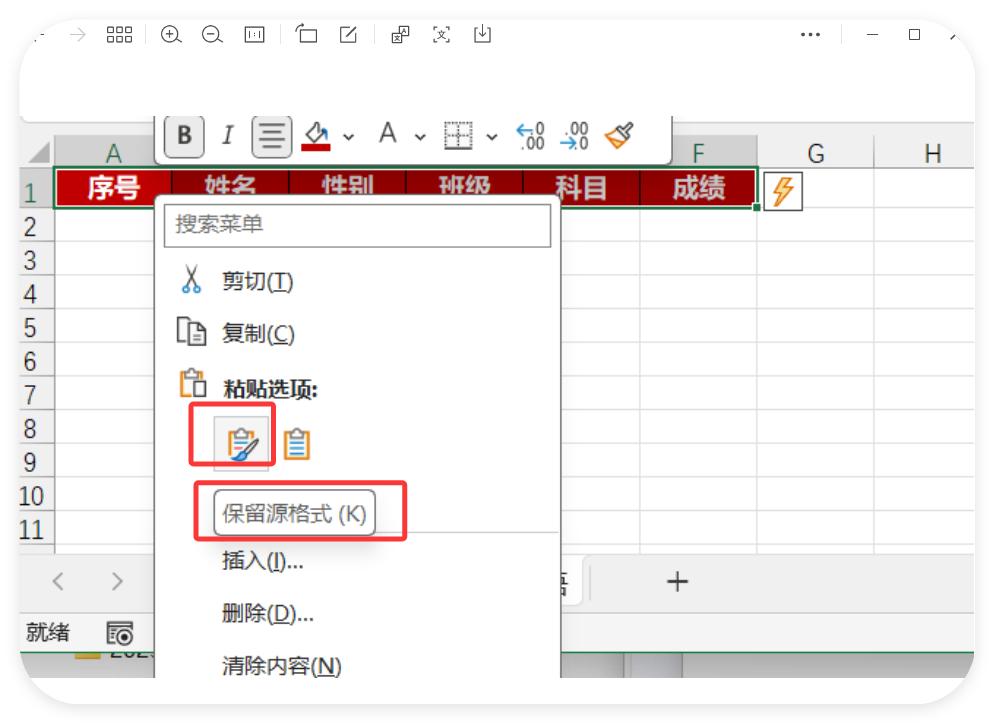Image resolution: width=994 pixels, height=723 pixels.
Task: Select column G header
Action: [x=815, y=153]
